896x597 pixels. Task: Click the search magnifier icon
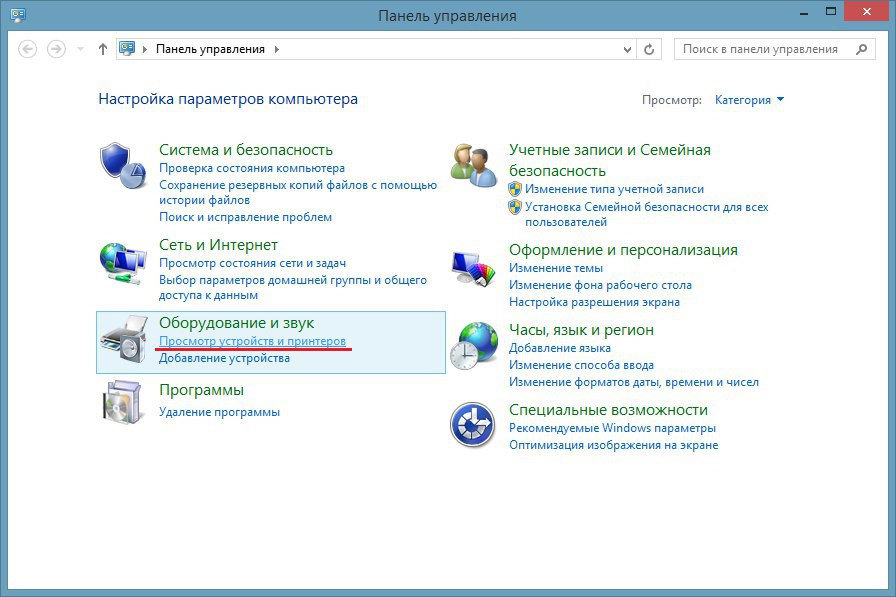tap(862, 49)
